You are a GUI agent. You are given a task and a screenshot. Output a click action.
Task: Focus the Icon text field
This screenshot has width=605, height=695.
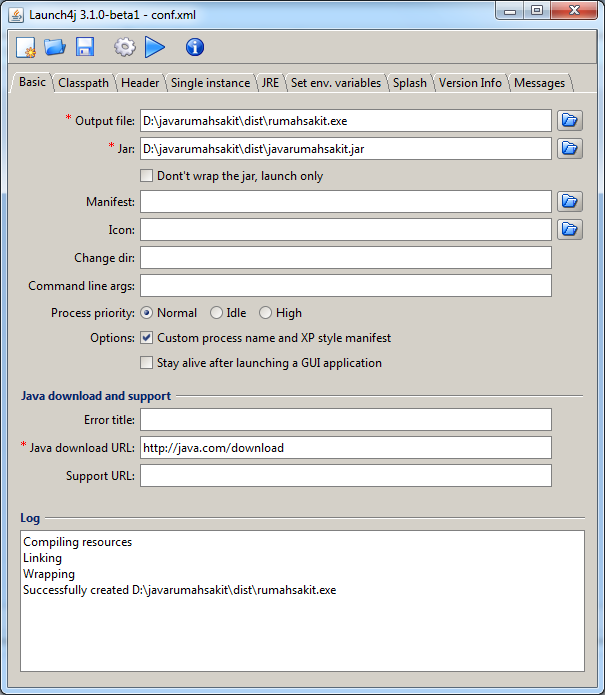[346, 230]
